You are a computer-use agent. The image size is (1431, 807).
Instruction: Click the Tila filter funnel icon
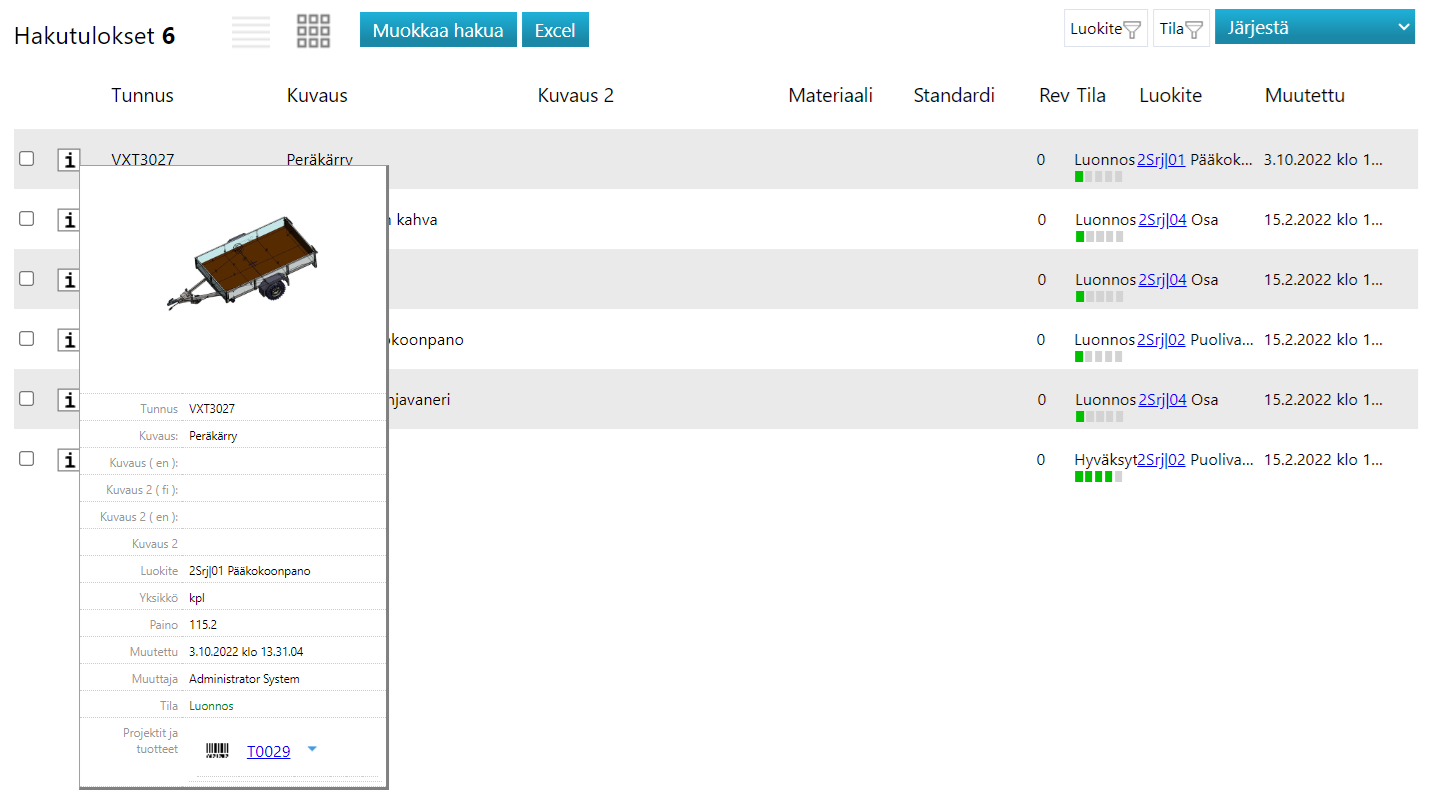[1195, 30]
